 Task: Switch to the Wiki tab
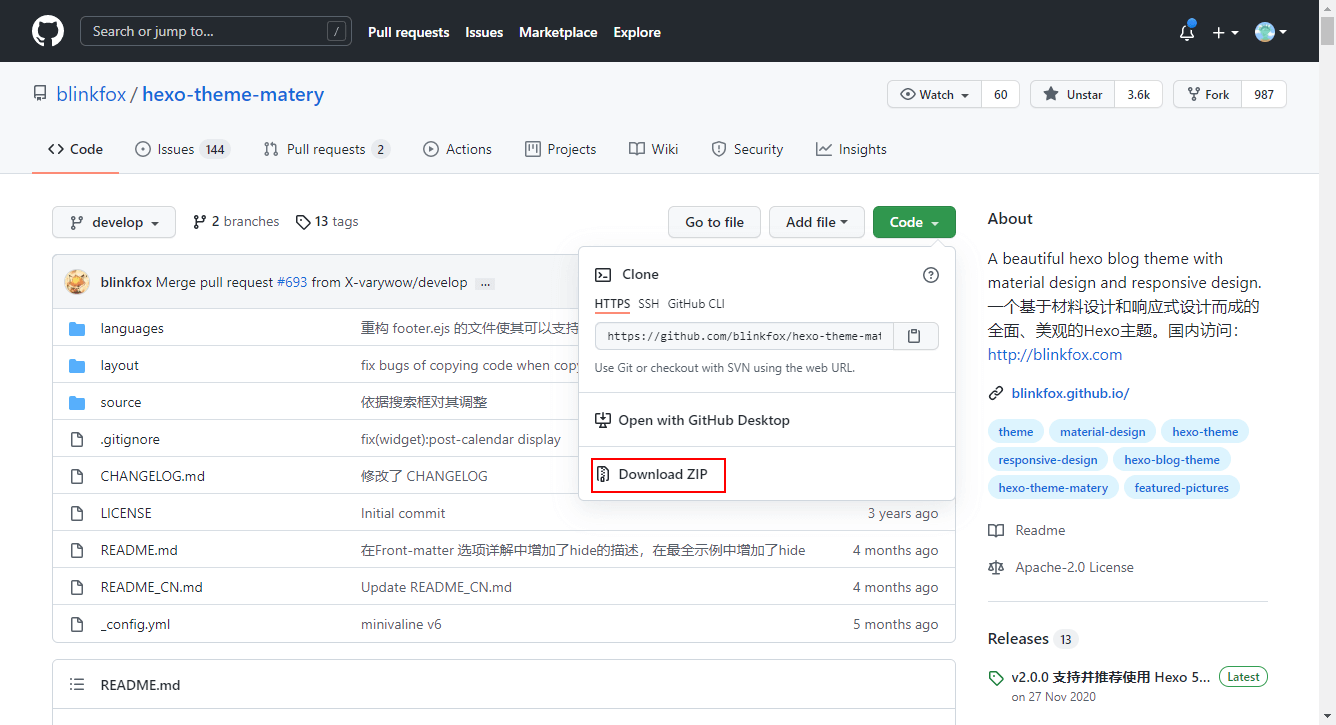tap(653, 149)
